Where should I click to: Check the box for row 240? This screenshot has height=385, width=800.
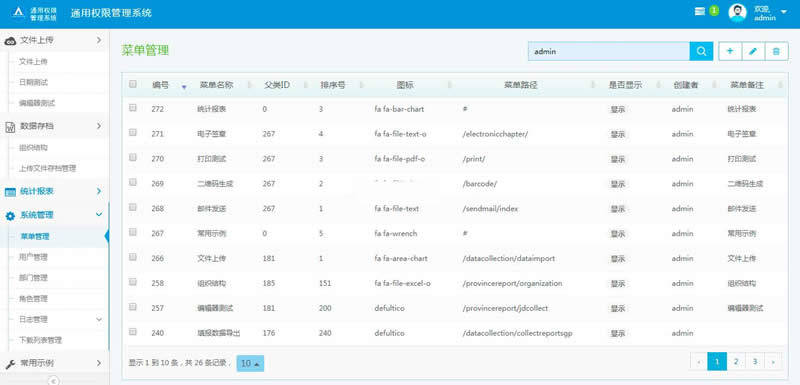click(x=133, y=331)
